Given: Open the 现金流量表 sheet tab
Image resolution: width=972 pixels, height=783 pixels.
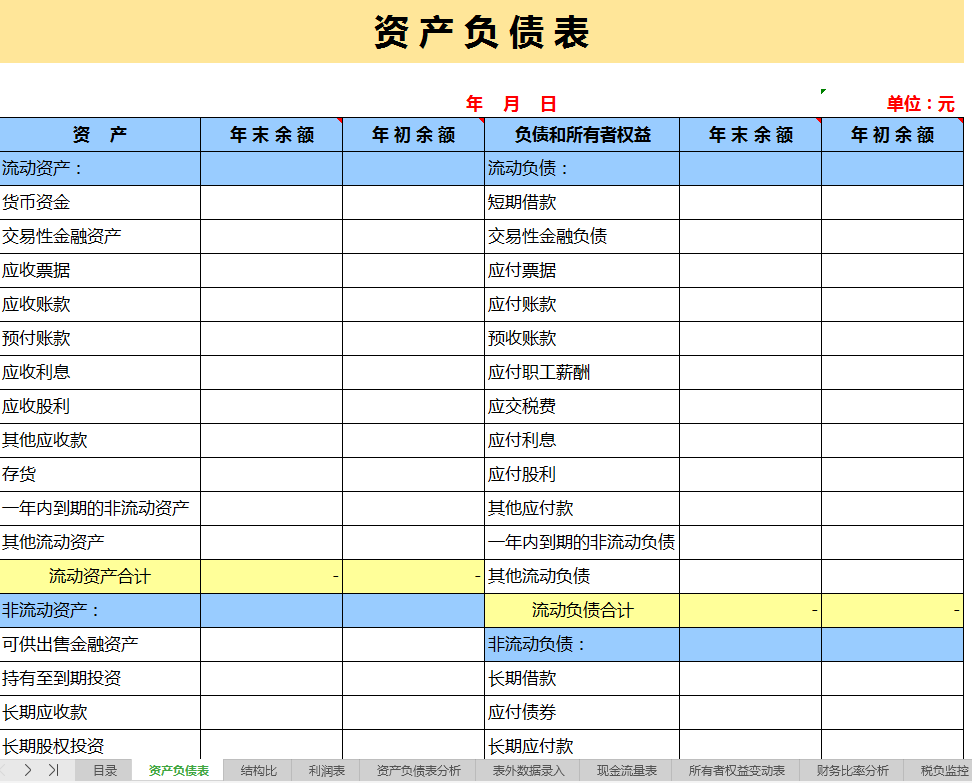Looking at the screenshot, I should [x=627, y=771].
